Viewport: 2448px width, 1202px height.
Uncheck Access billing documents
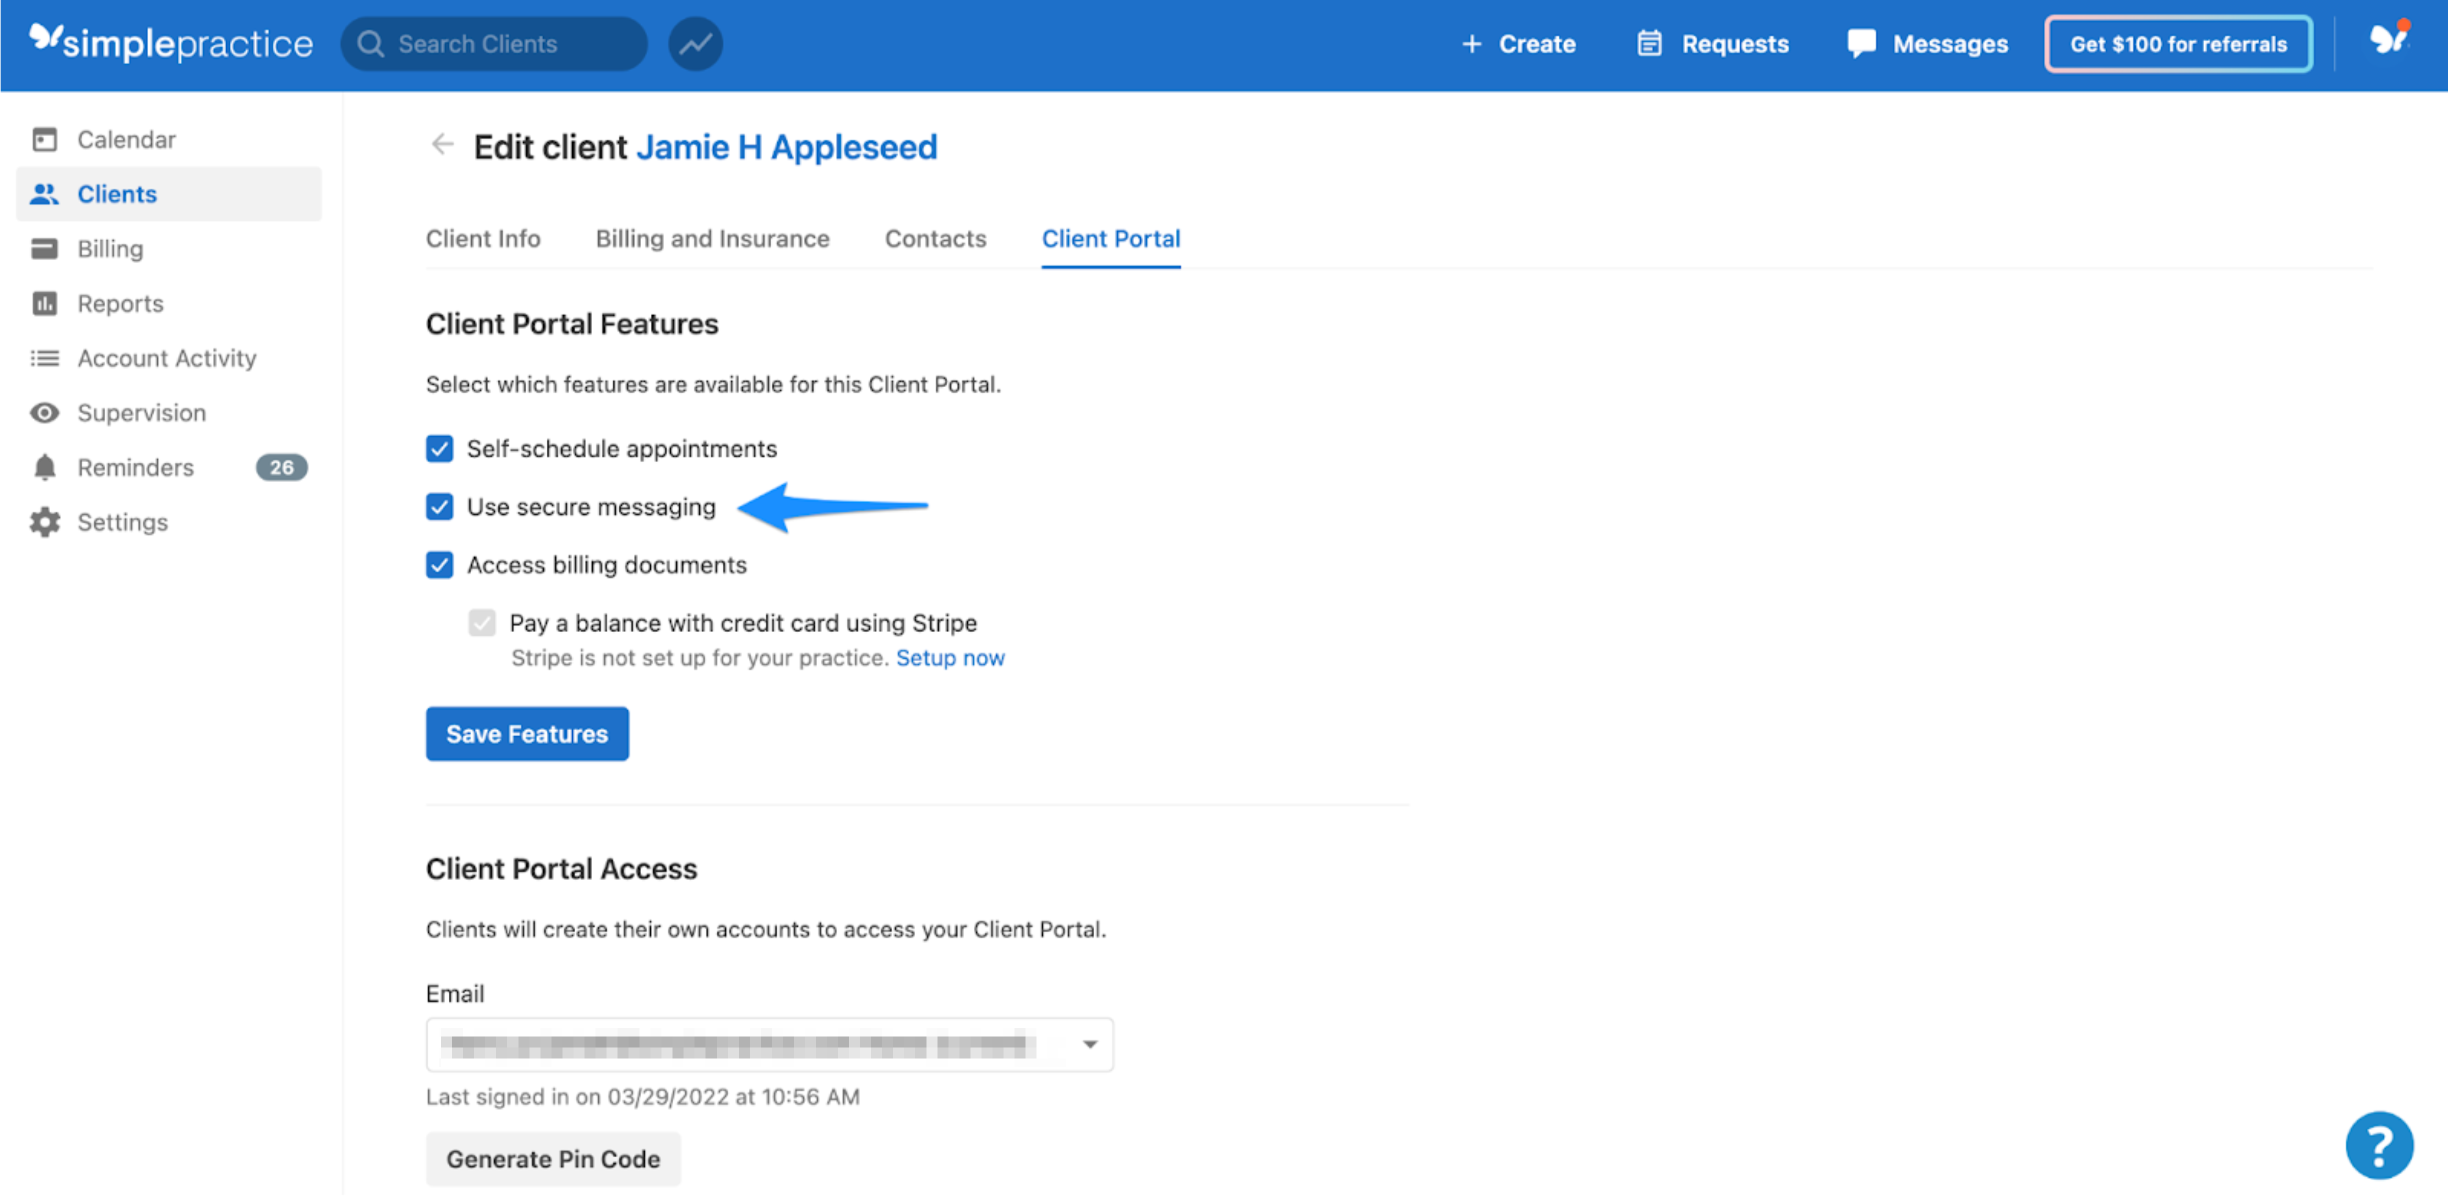439,565
